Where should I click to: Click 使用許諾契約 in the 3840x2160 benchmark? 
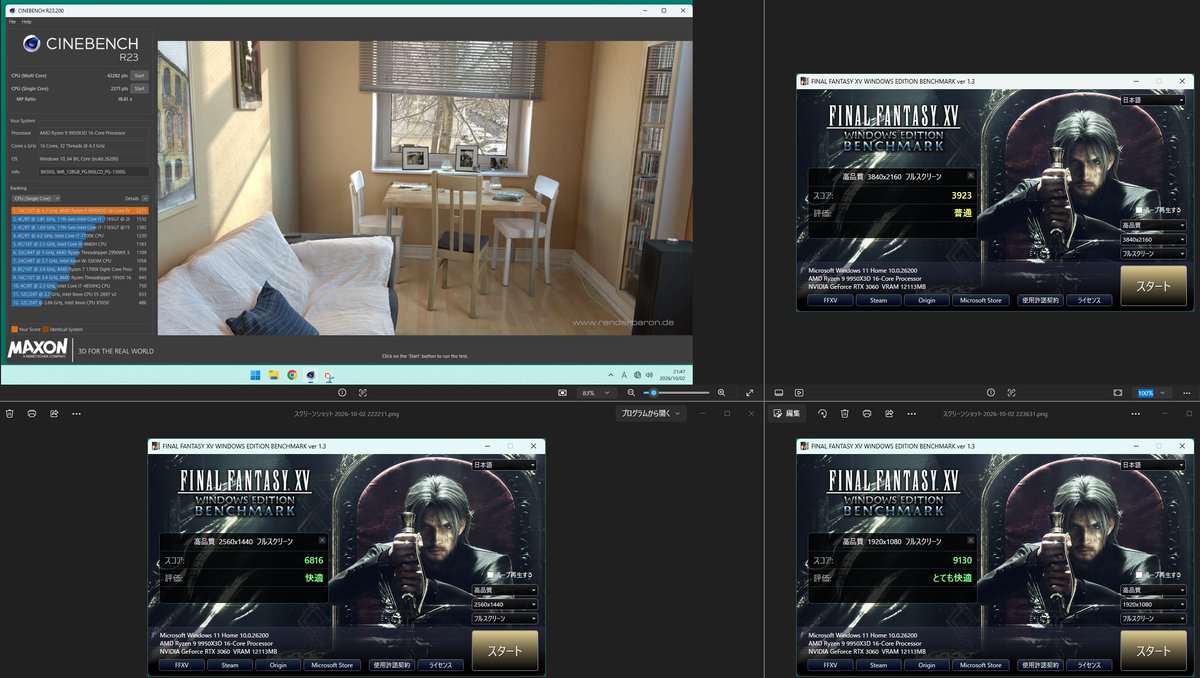[1040, 300]
